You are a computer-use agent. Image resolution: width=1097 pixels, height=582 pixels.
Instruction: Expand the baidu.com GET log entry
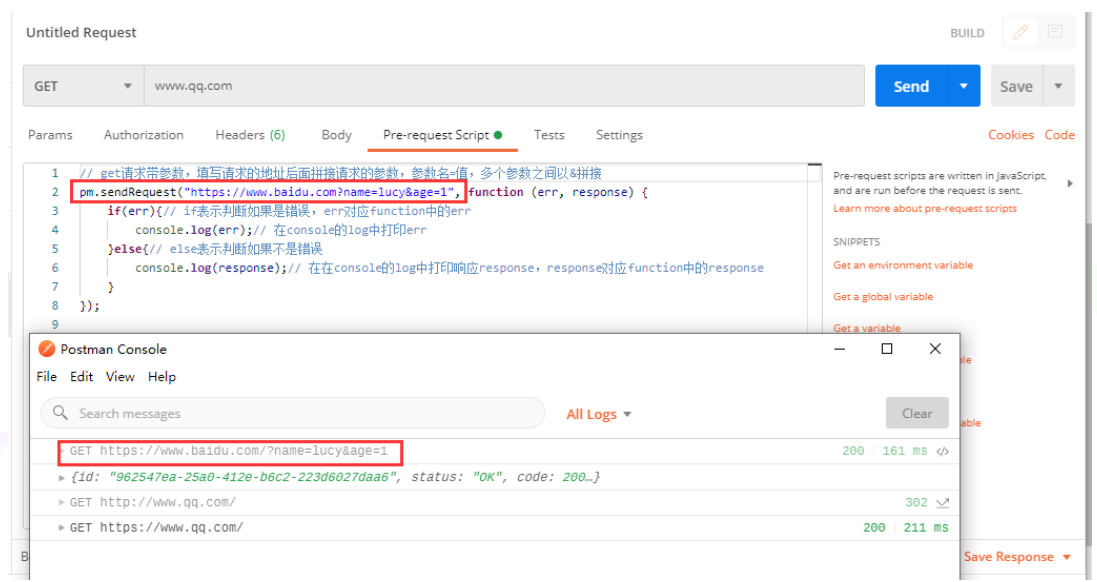tap(62, 452)
